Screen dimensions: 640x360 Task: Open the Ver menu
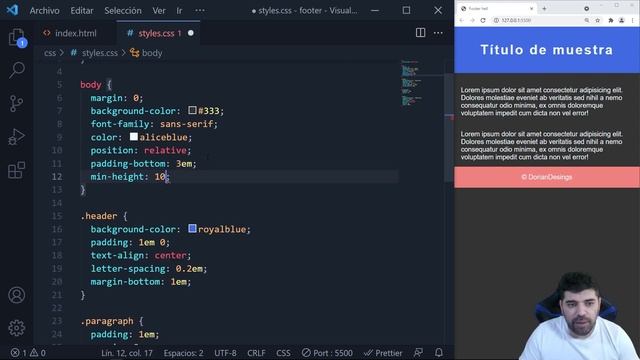[159, 10]
